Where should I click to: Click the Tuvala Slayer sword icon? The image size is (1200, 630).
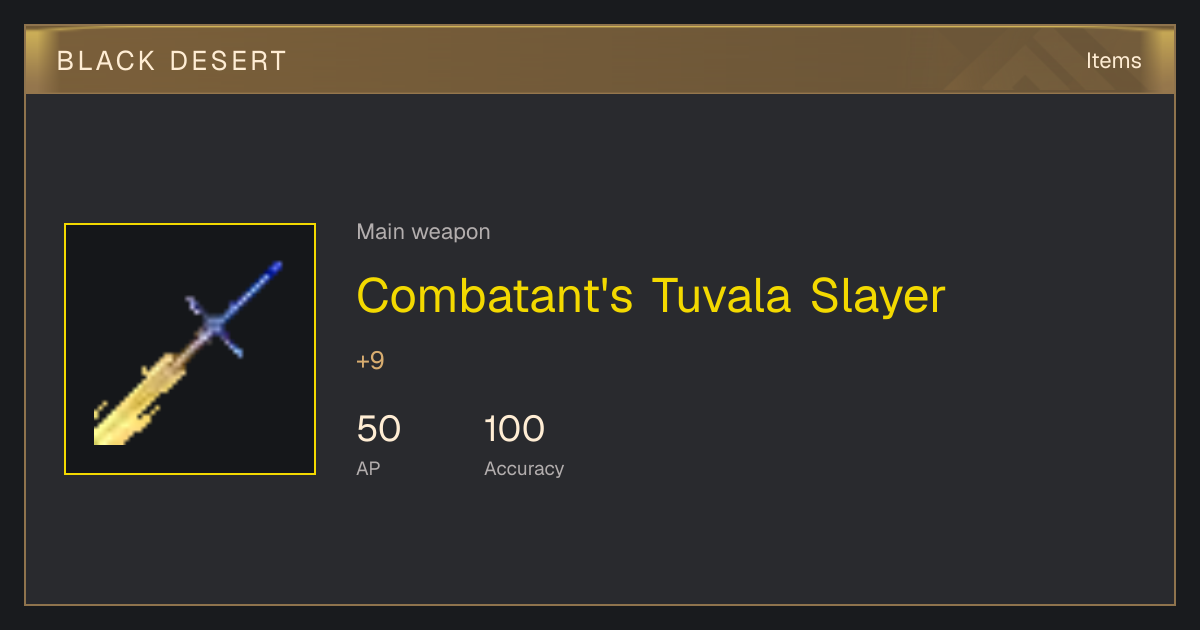point(190,349)
